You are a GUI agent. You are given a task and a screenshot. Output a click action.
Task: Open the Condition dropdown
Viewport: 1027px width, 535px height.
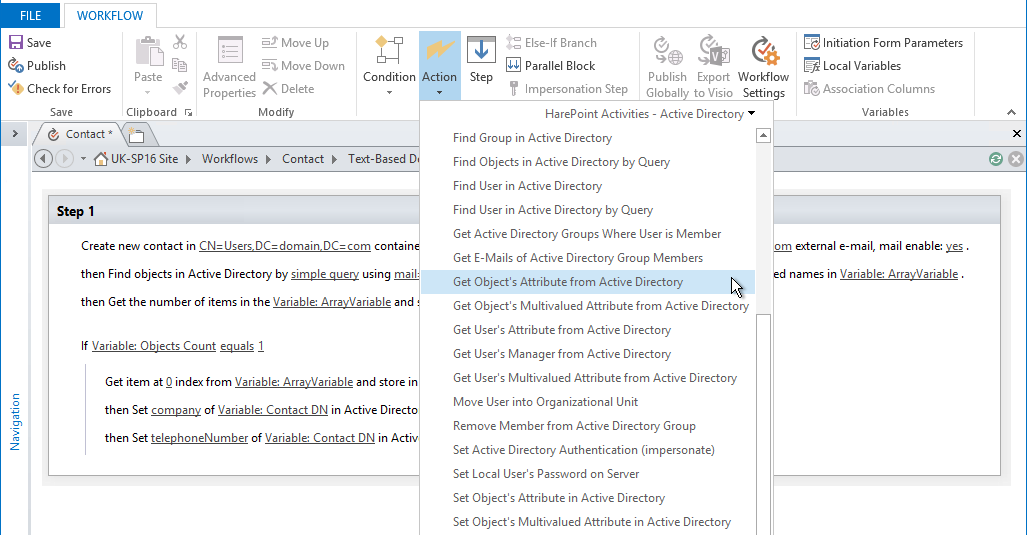[x=389, y=66]
